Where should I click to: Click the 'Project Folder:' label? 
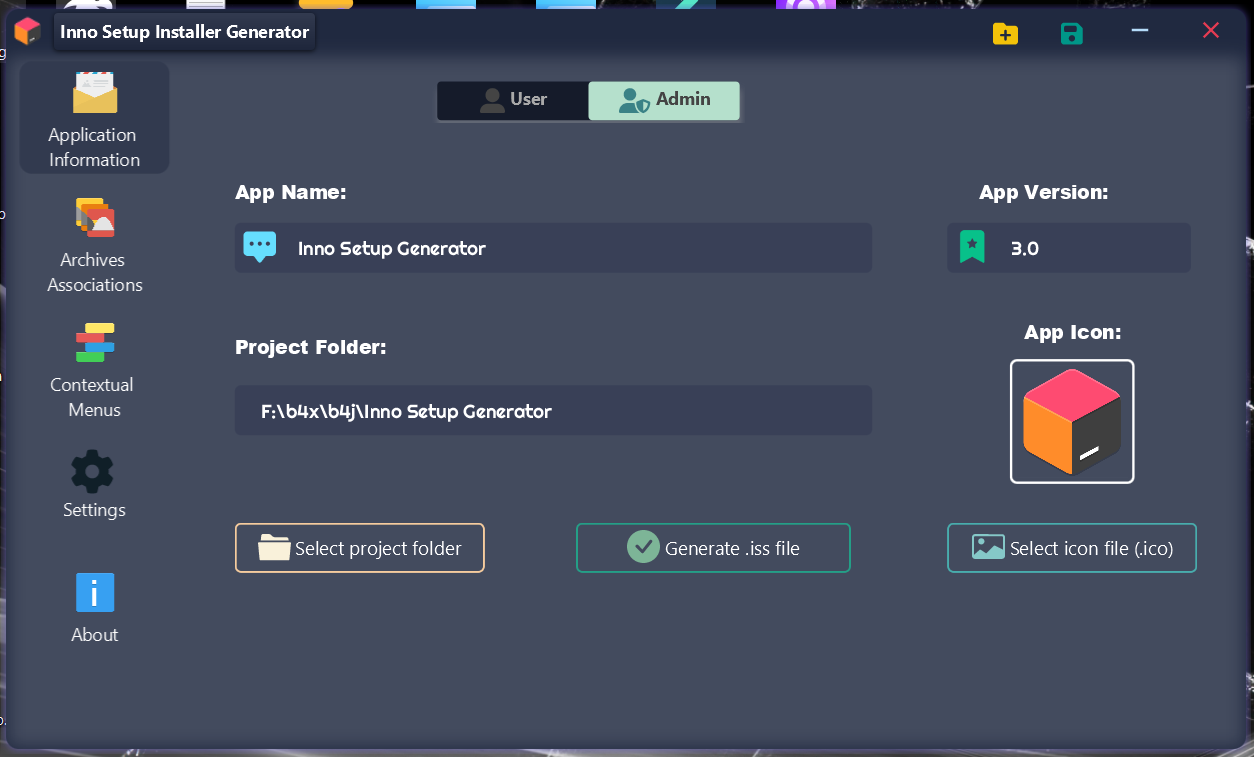[x=311, y=347]
